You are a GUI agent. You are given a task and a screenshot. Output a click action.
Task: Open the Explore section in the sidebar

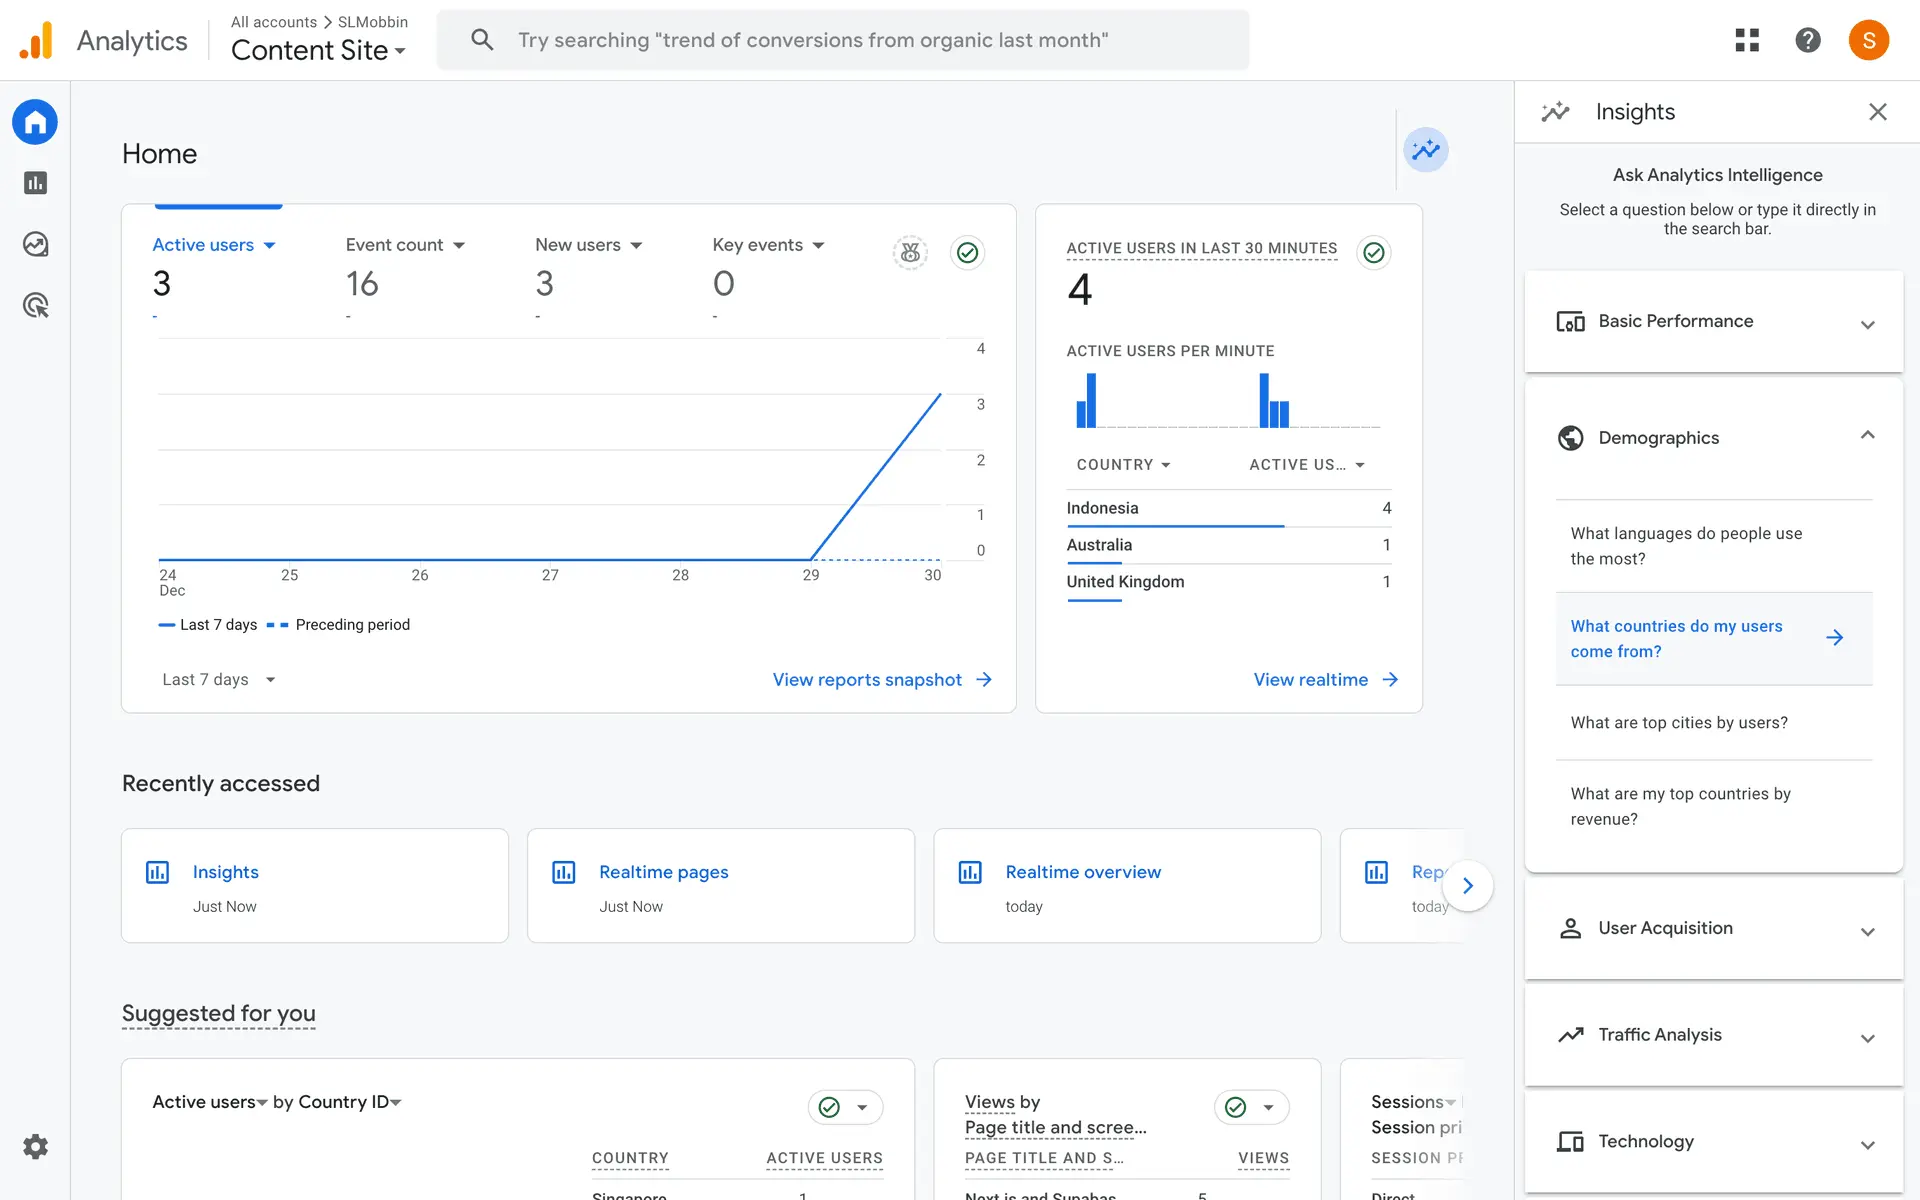(x=35, y=244)
